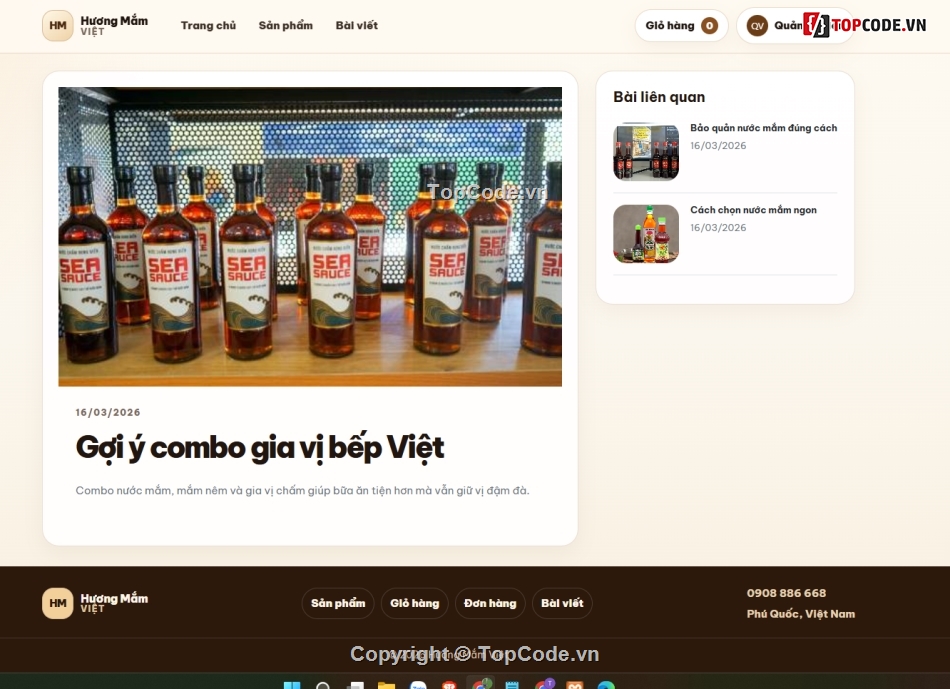Image resolution: width=950 pixels, height=689 pixels.
Task: Open File Explorer from the taskbar
Action: pyautogui.click(x=386, y=685)
